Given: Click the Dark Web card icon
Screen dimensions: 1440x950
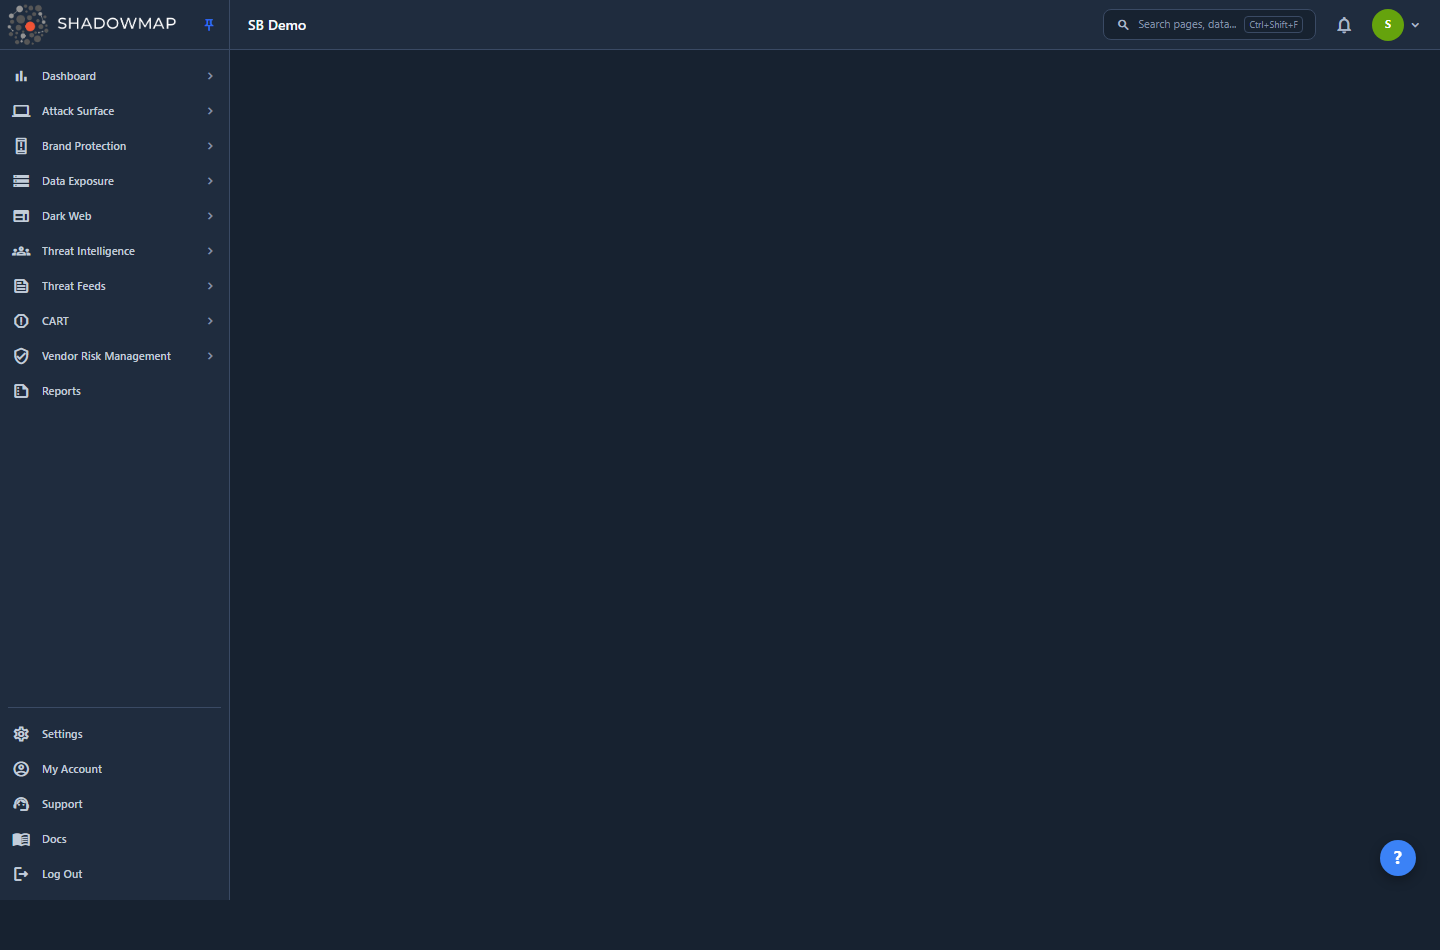Looking at the screenshot, I should click(21, 216).
